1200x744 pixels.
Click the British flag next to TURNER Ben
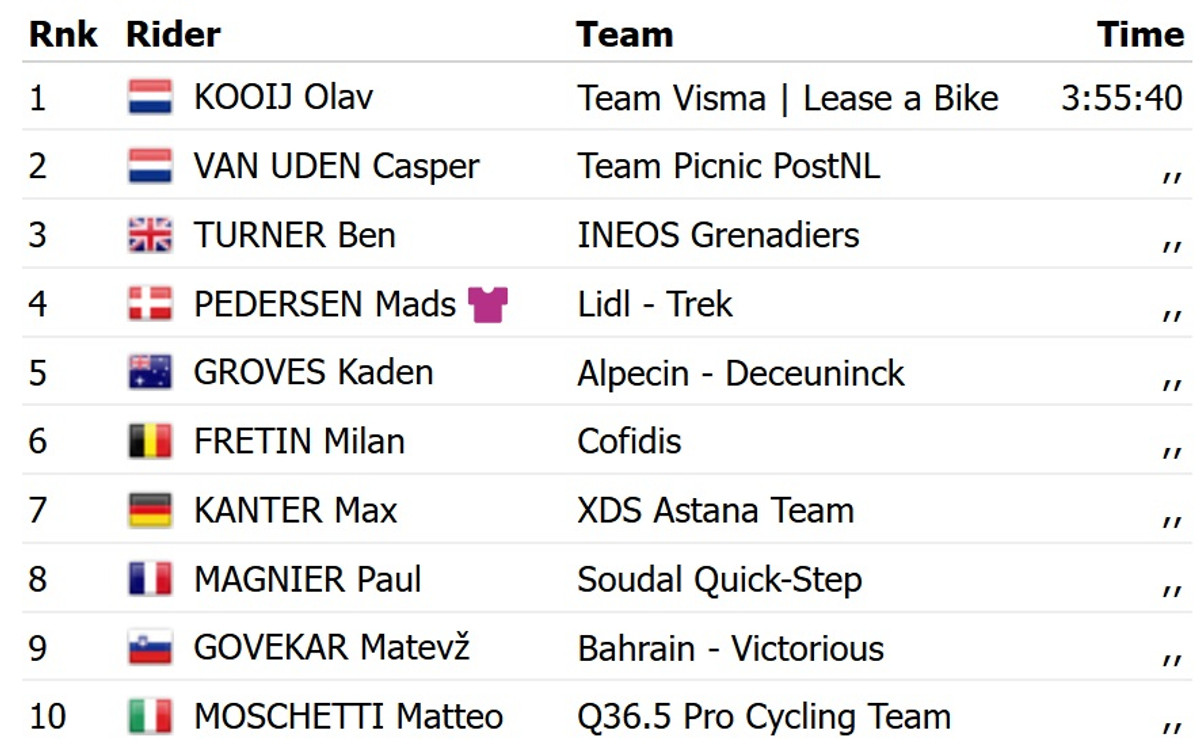(150, 235)
